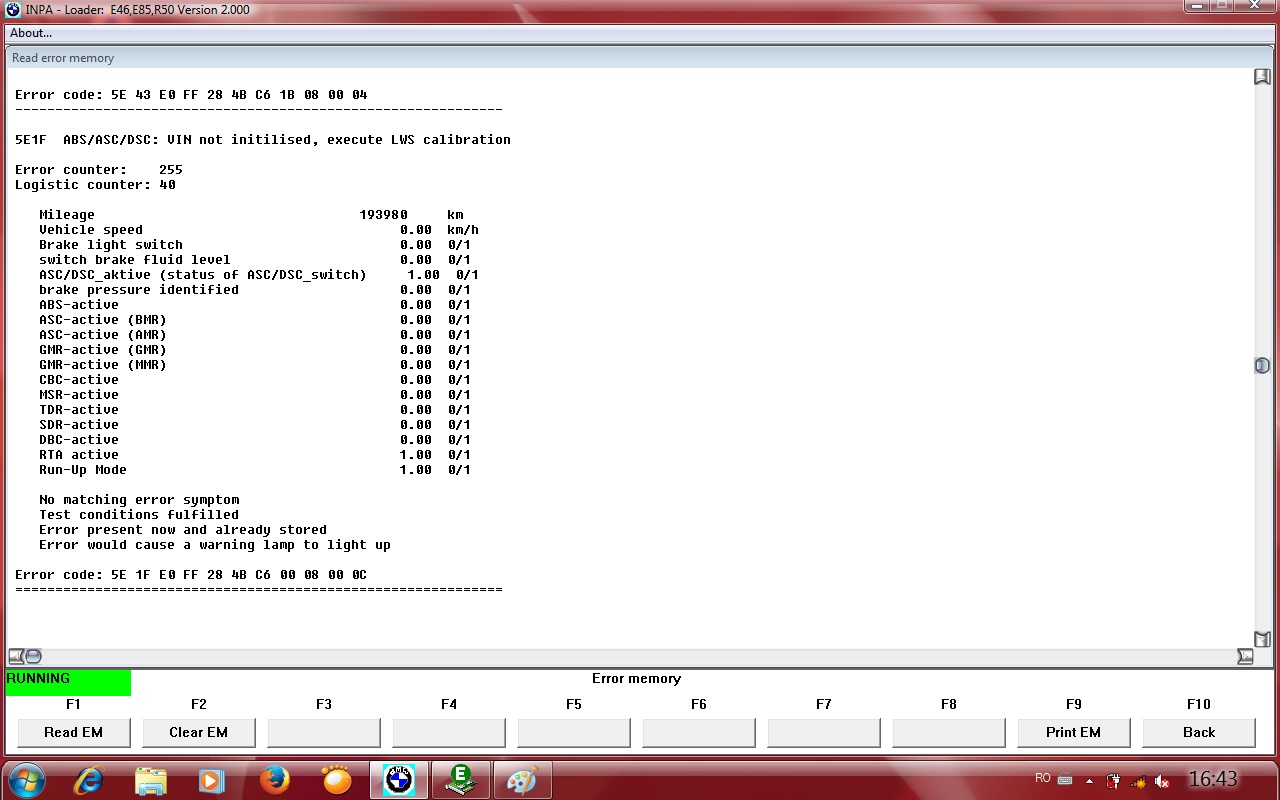
Task: Click 'Error present now and already stored' line
Action: tap(183, 530)
